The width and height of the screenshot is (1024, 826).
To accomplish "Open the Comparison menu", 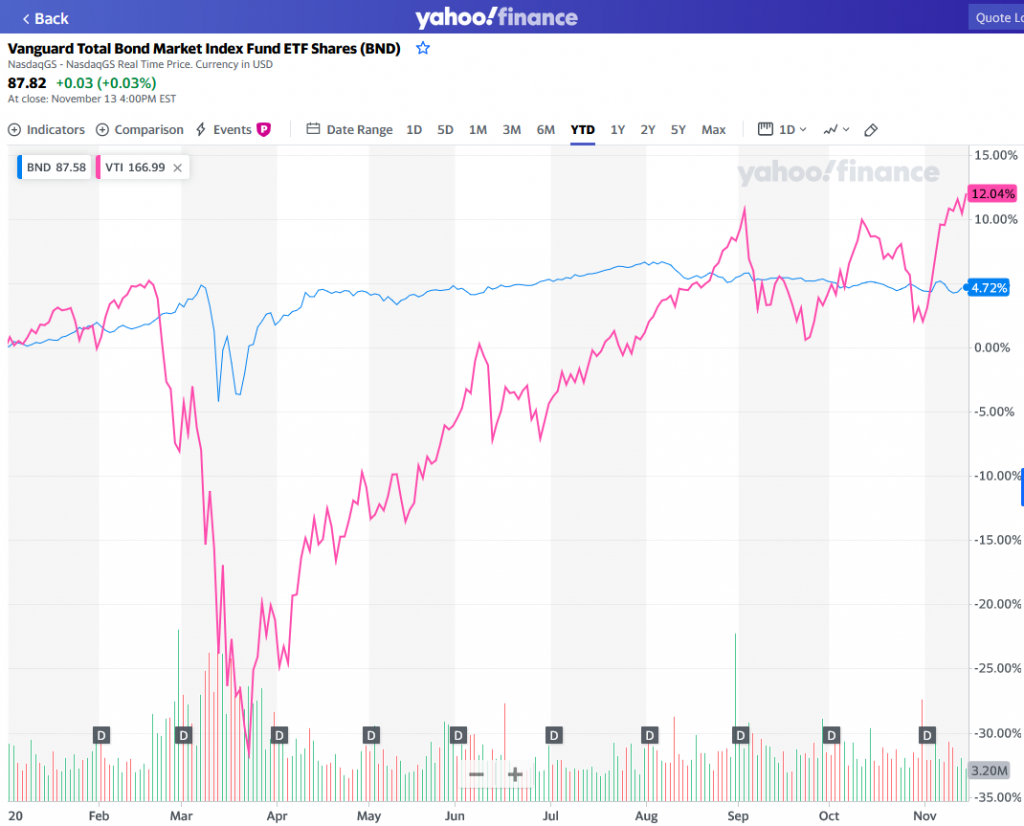I will (140, 129).
